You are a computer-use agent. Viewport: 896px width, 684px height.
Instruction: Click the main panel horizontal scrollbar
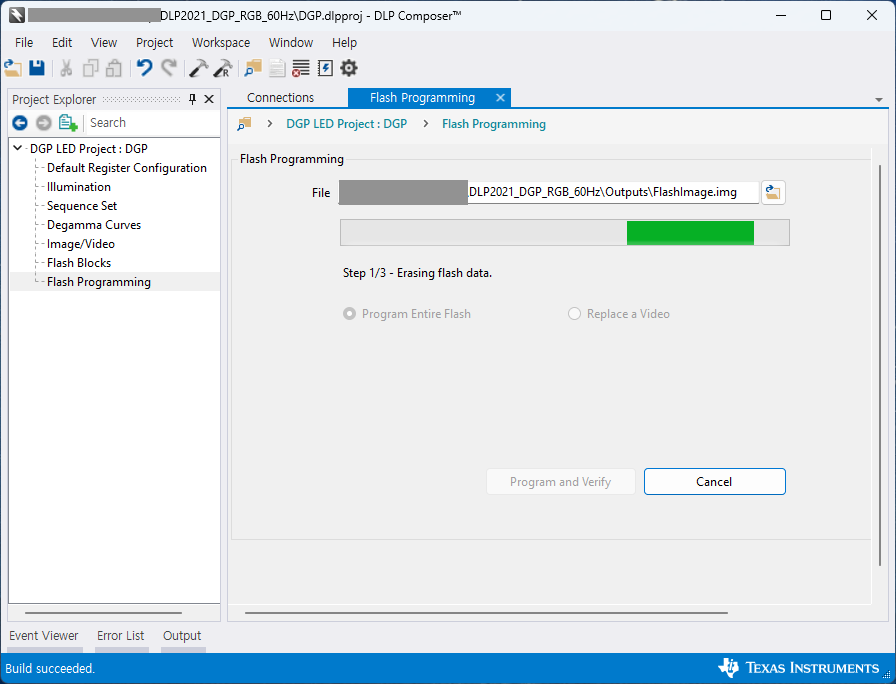coord(486,613)
